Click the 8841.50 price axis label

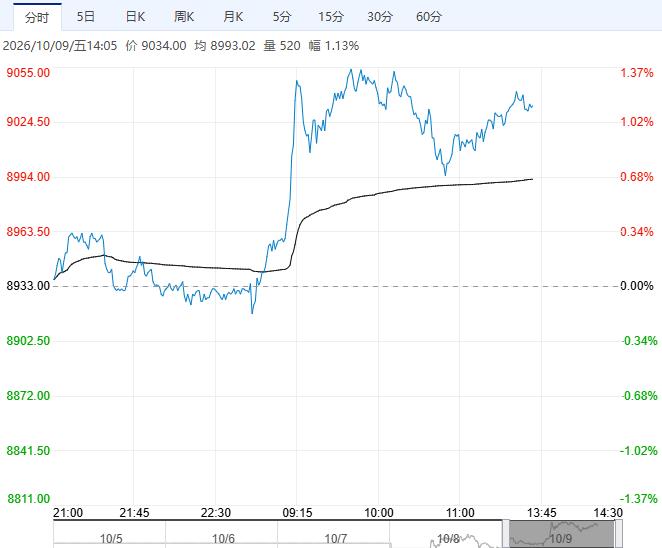coord(28,450)
